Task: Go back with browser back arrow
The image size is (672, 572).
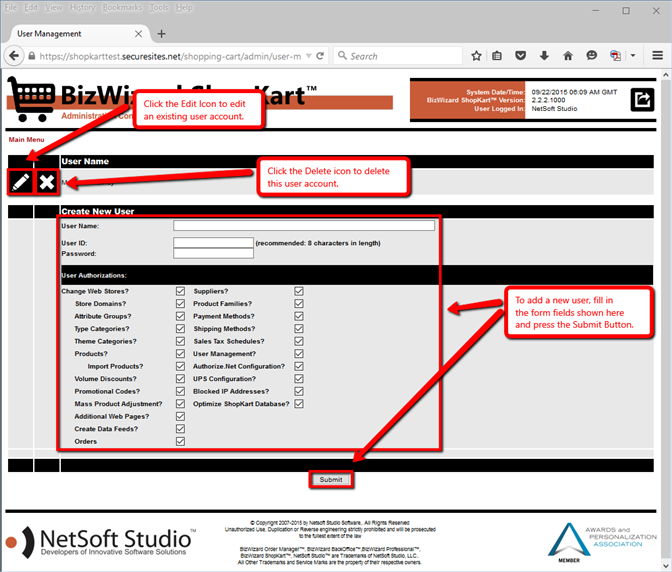Action: 14,56
